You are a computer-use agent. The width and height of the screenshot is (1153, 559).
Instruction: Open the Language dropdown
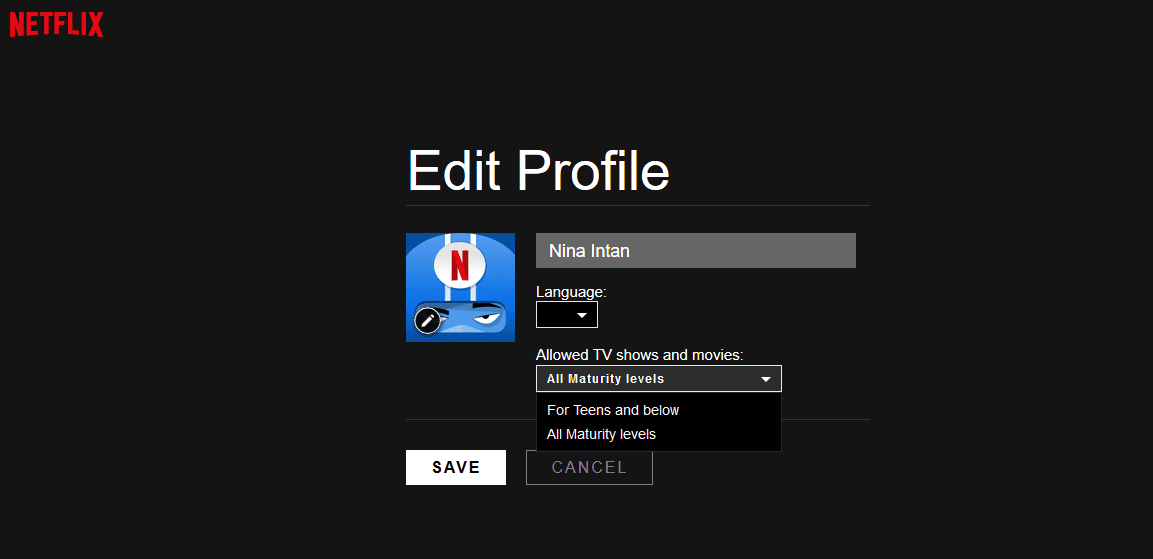coord(567,315)
